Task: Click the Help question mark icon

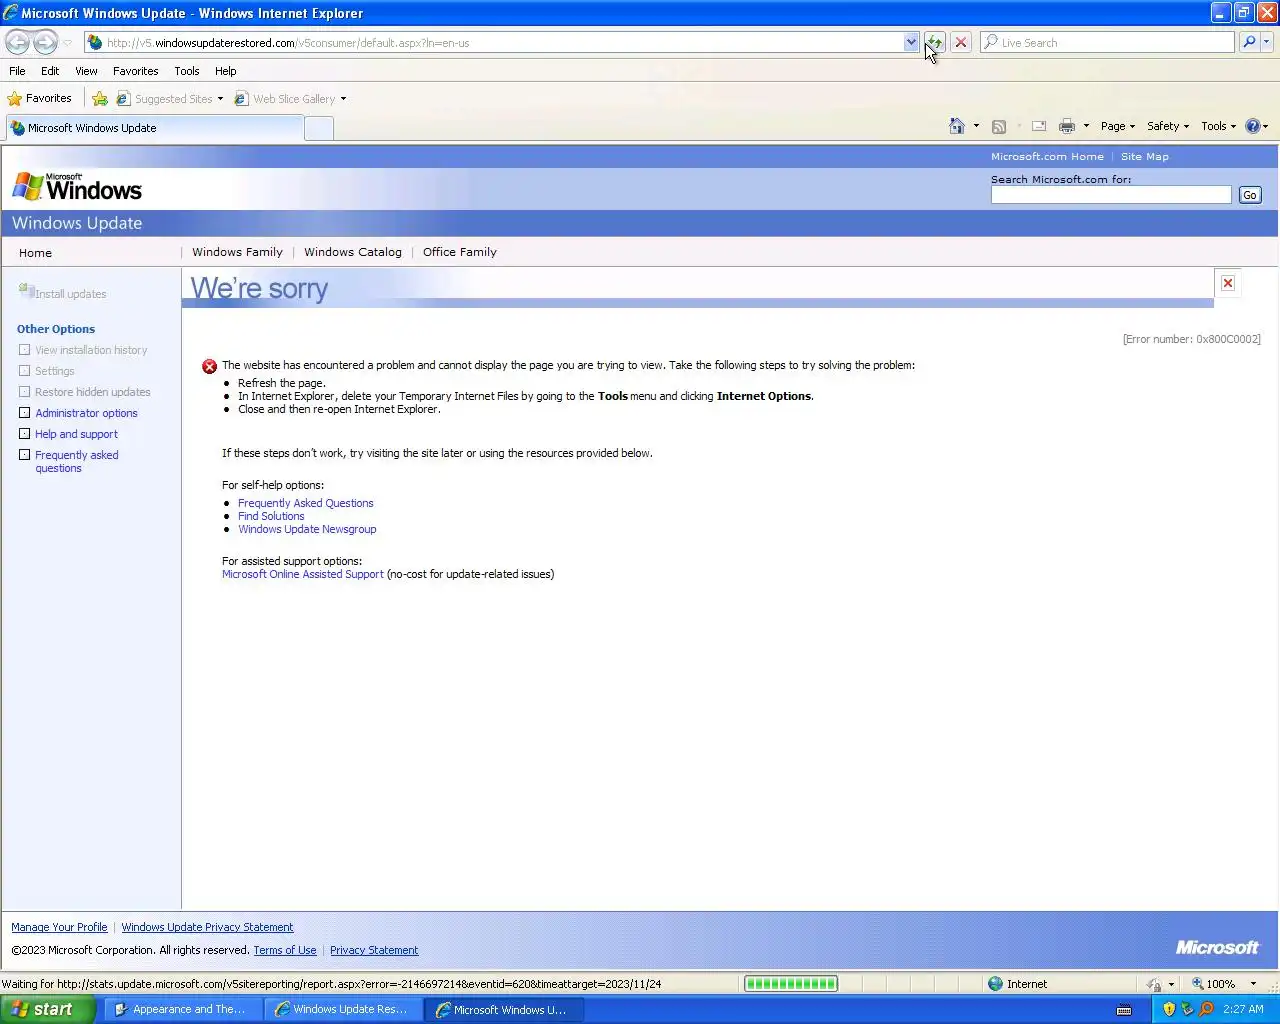Action: (x=1252, y=126)
